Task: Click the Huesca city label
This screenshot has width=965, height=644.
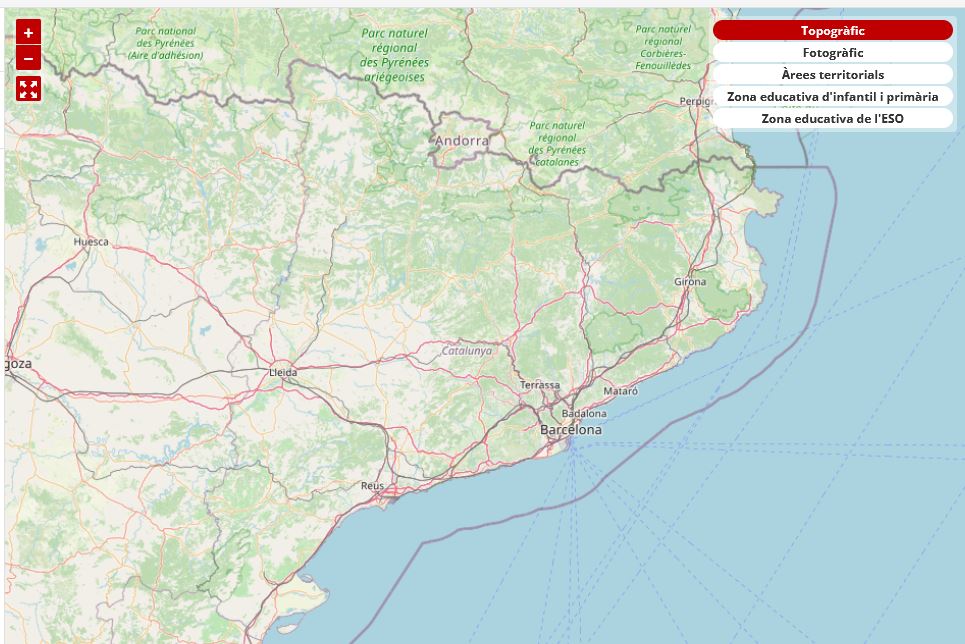Action: click(x=91, y=242)
